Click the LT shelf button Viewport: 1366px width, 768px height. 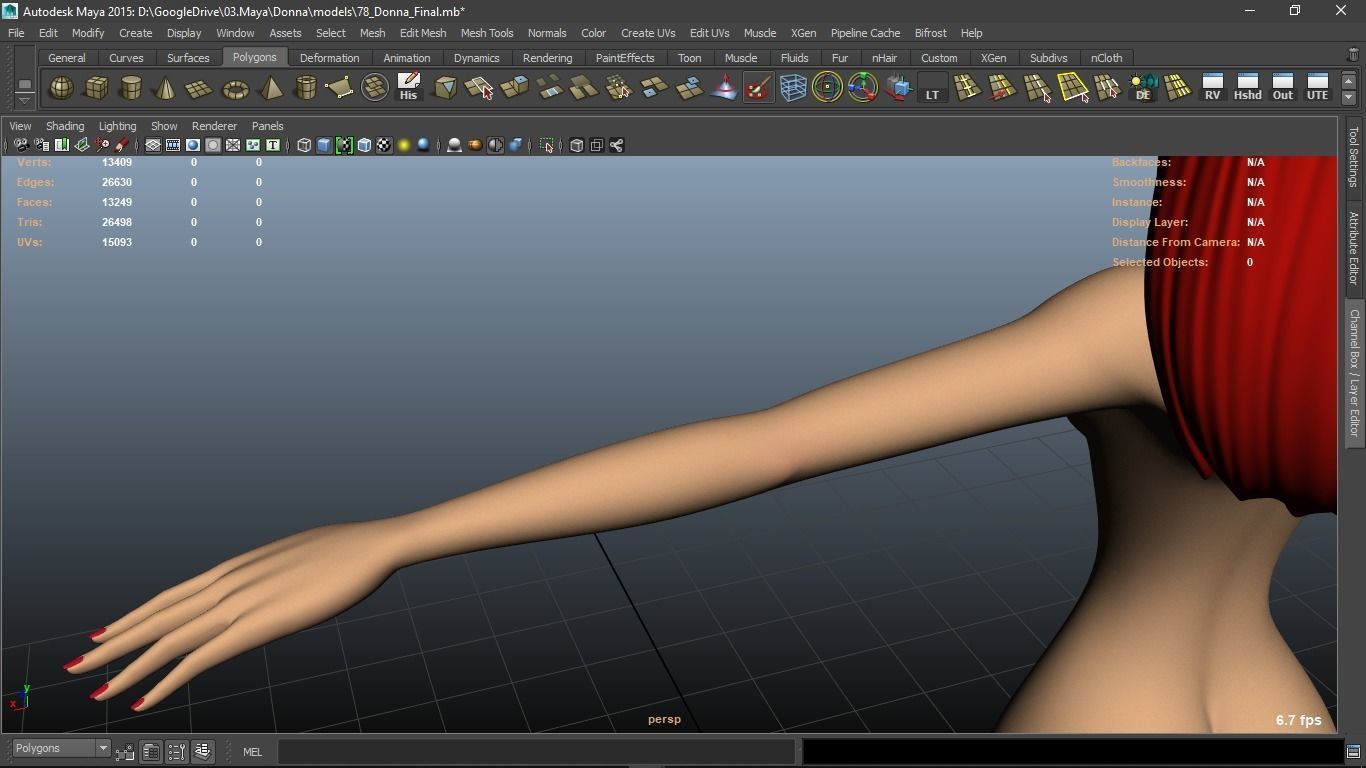click(932, 88)
